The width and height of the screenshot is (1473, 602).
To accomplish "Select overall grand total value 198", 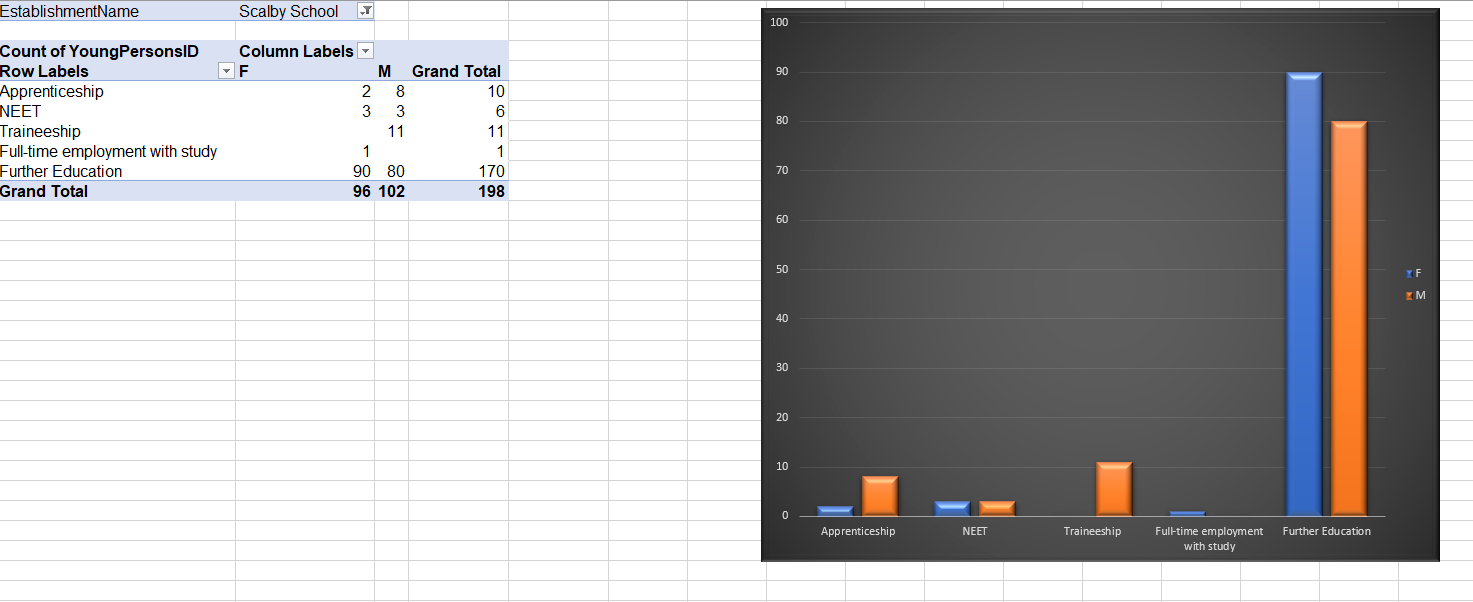I will [458, 191].
